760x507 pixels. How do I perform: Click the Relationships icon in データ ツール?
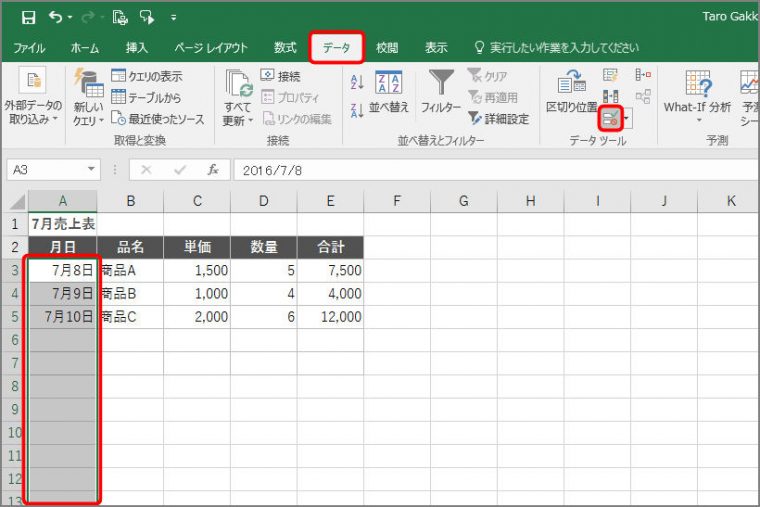643,96
